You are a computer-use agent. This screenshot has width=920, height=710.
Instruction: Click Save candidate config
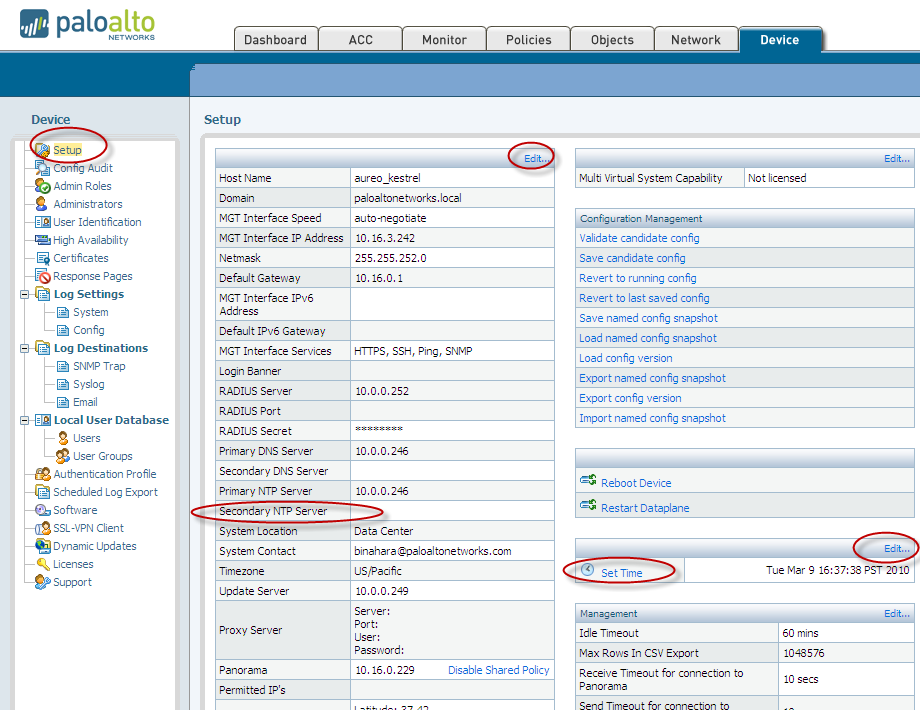pyautogui.click(x=632, y=258)
